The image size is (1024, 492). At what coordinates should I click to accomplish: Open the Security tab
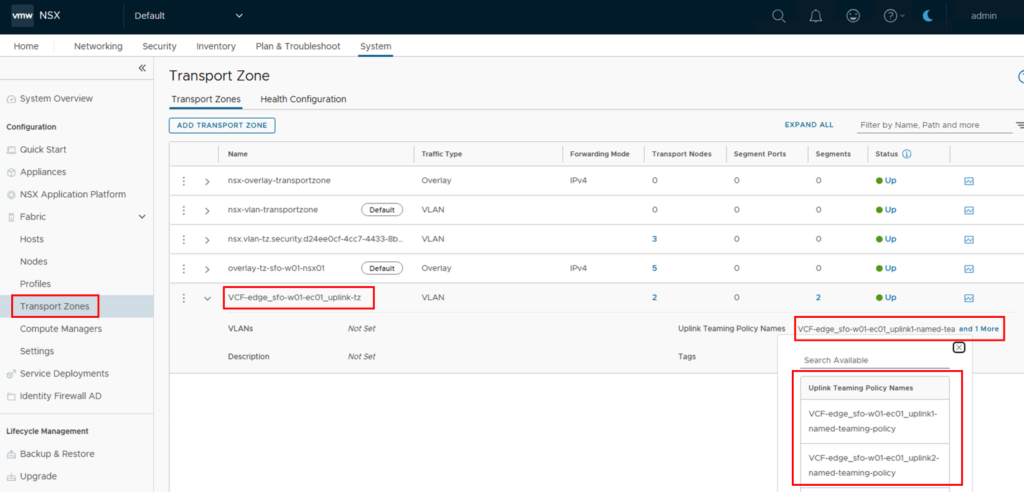point(159,46)
